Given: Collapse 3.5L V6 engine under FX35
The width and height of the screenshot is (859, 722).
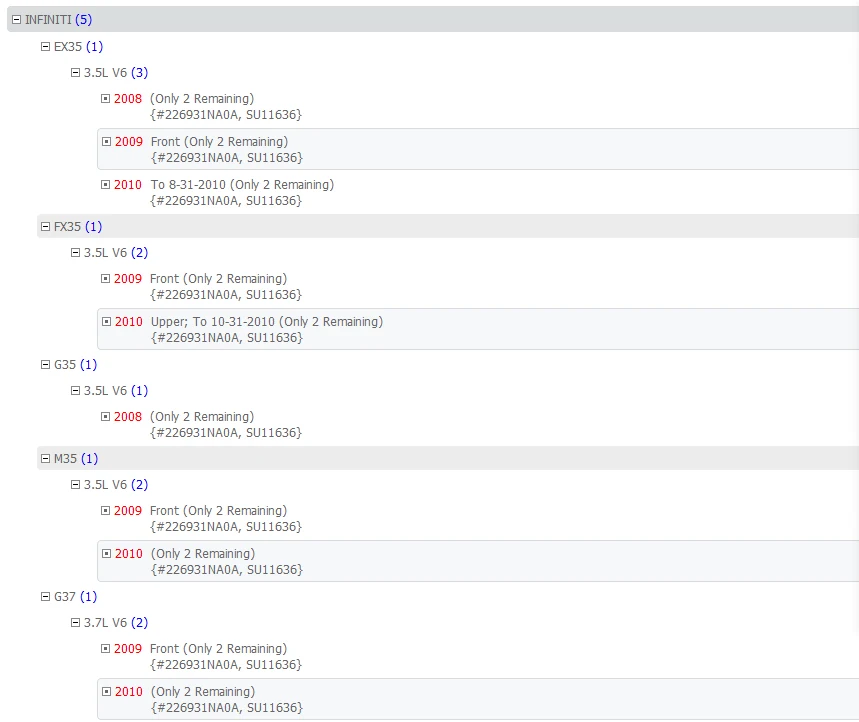Looking at the screenshot, I should click(76, 253).
